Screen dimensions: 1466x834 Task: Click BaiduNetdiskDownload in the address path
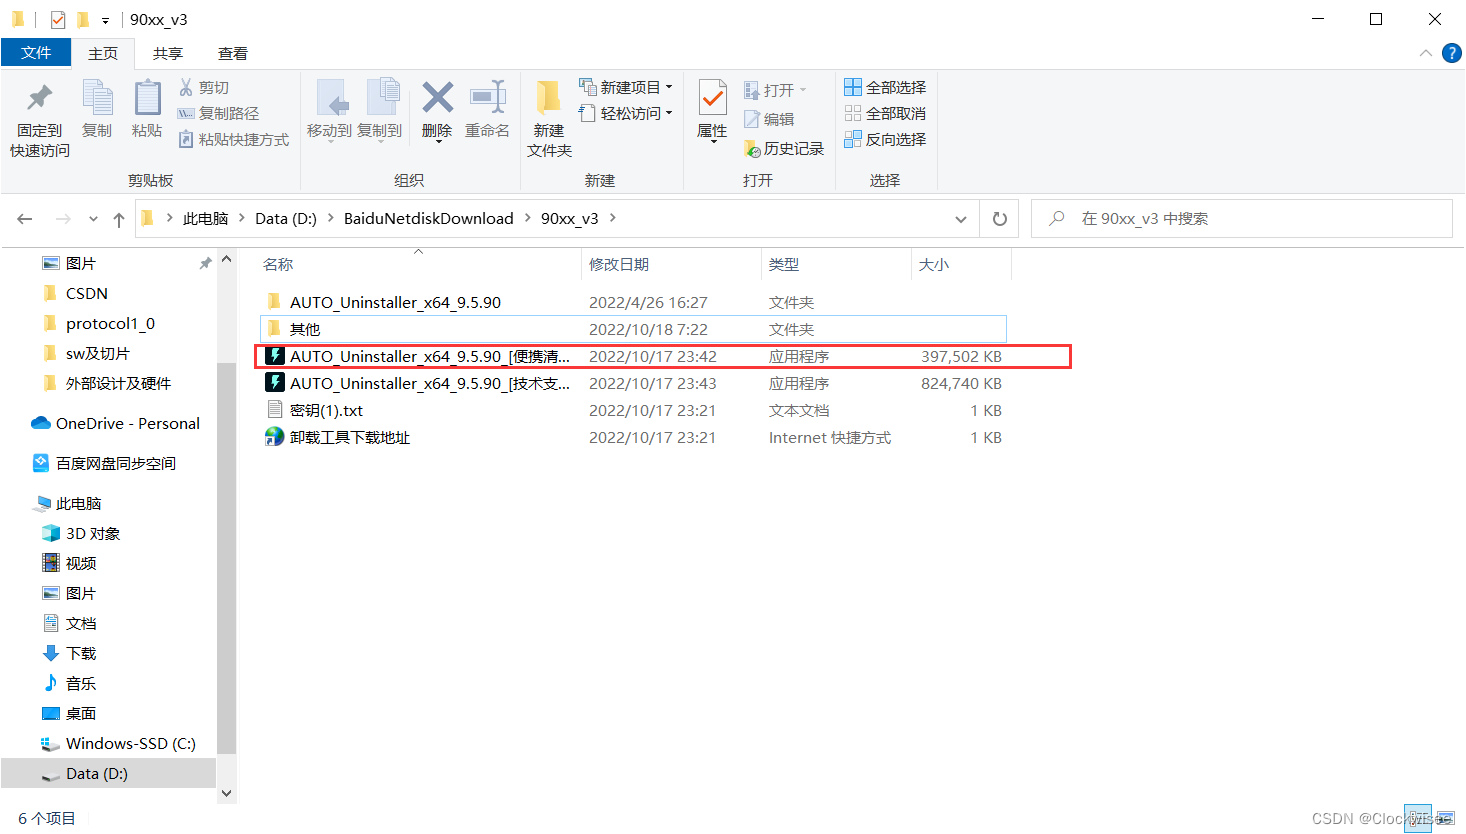click(x=428, y=218)
